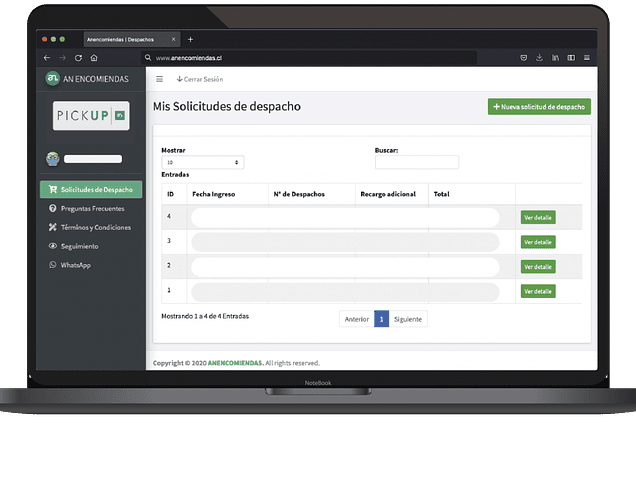Click the AN Encomiendas logo icon
Image resolution: width=636 pixels, height=477 pixels.
(x=52, y=79)
